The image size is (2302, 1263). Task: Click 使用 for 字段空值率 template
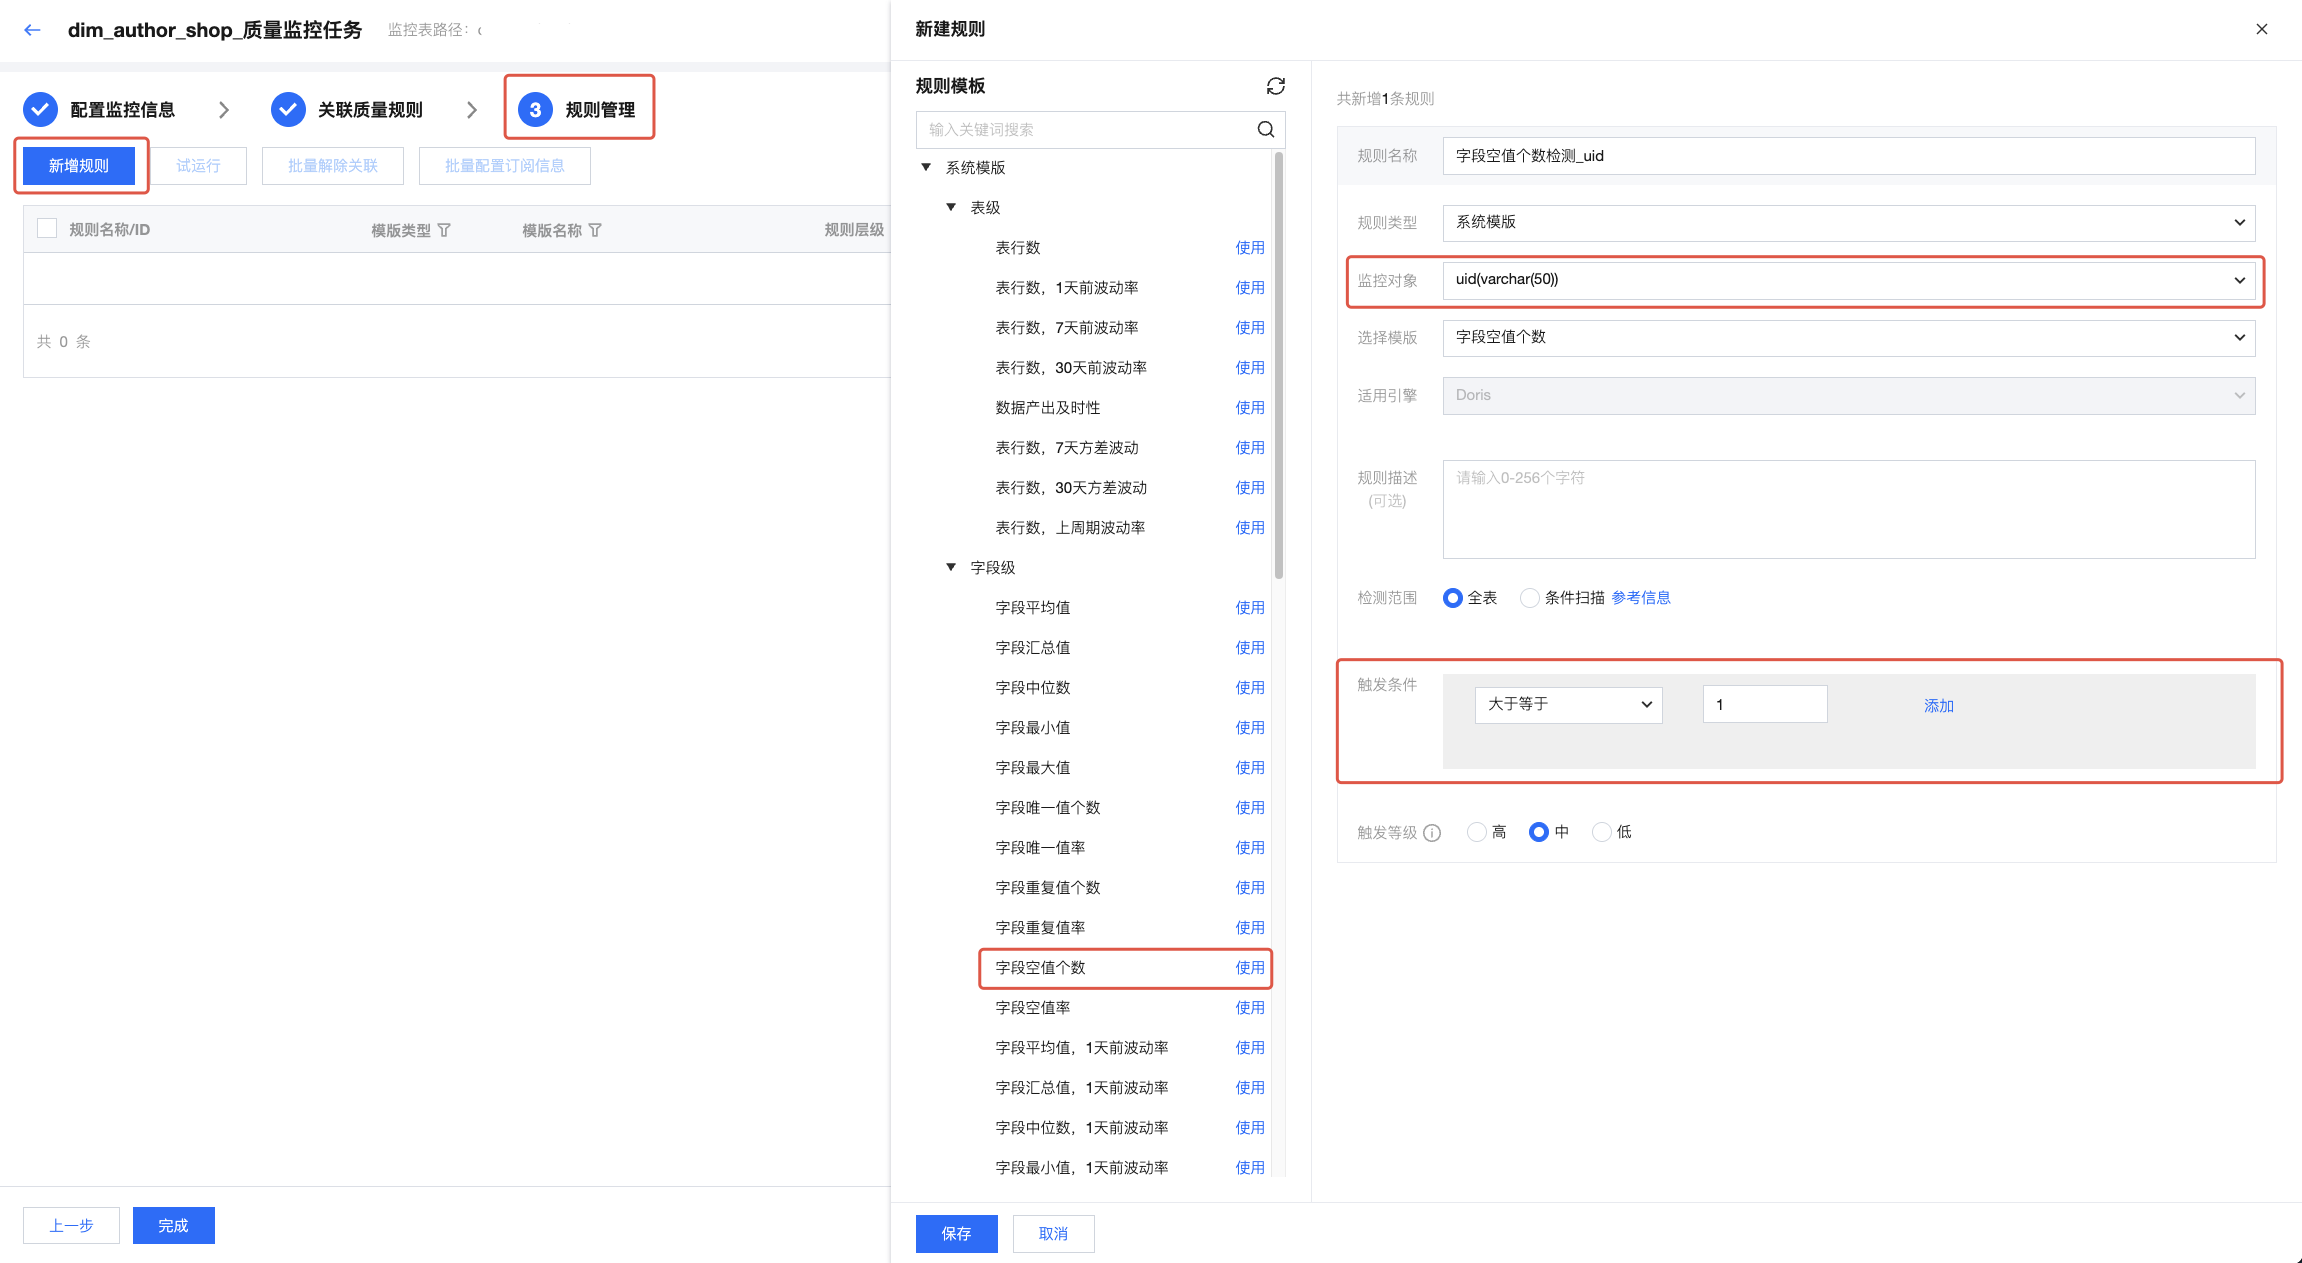(1249, 1007)
